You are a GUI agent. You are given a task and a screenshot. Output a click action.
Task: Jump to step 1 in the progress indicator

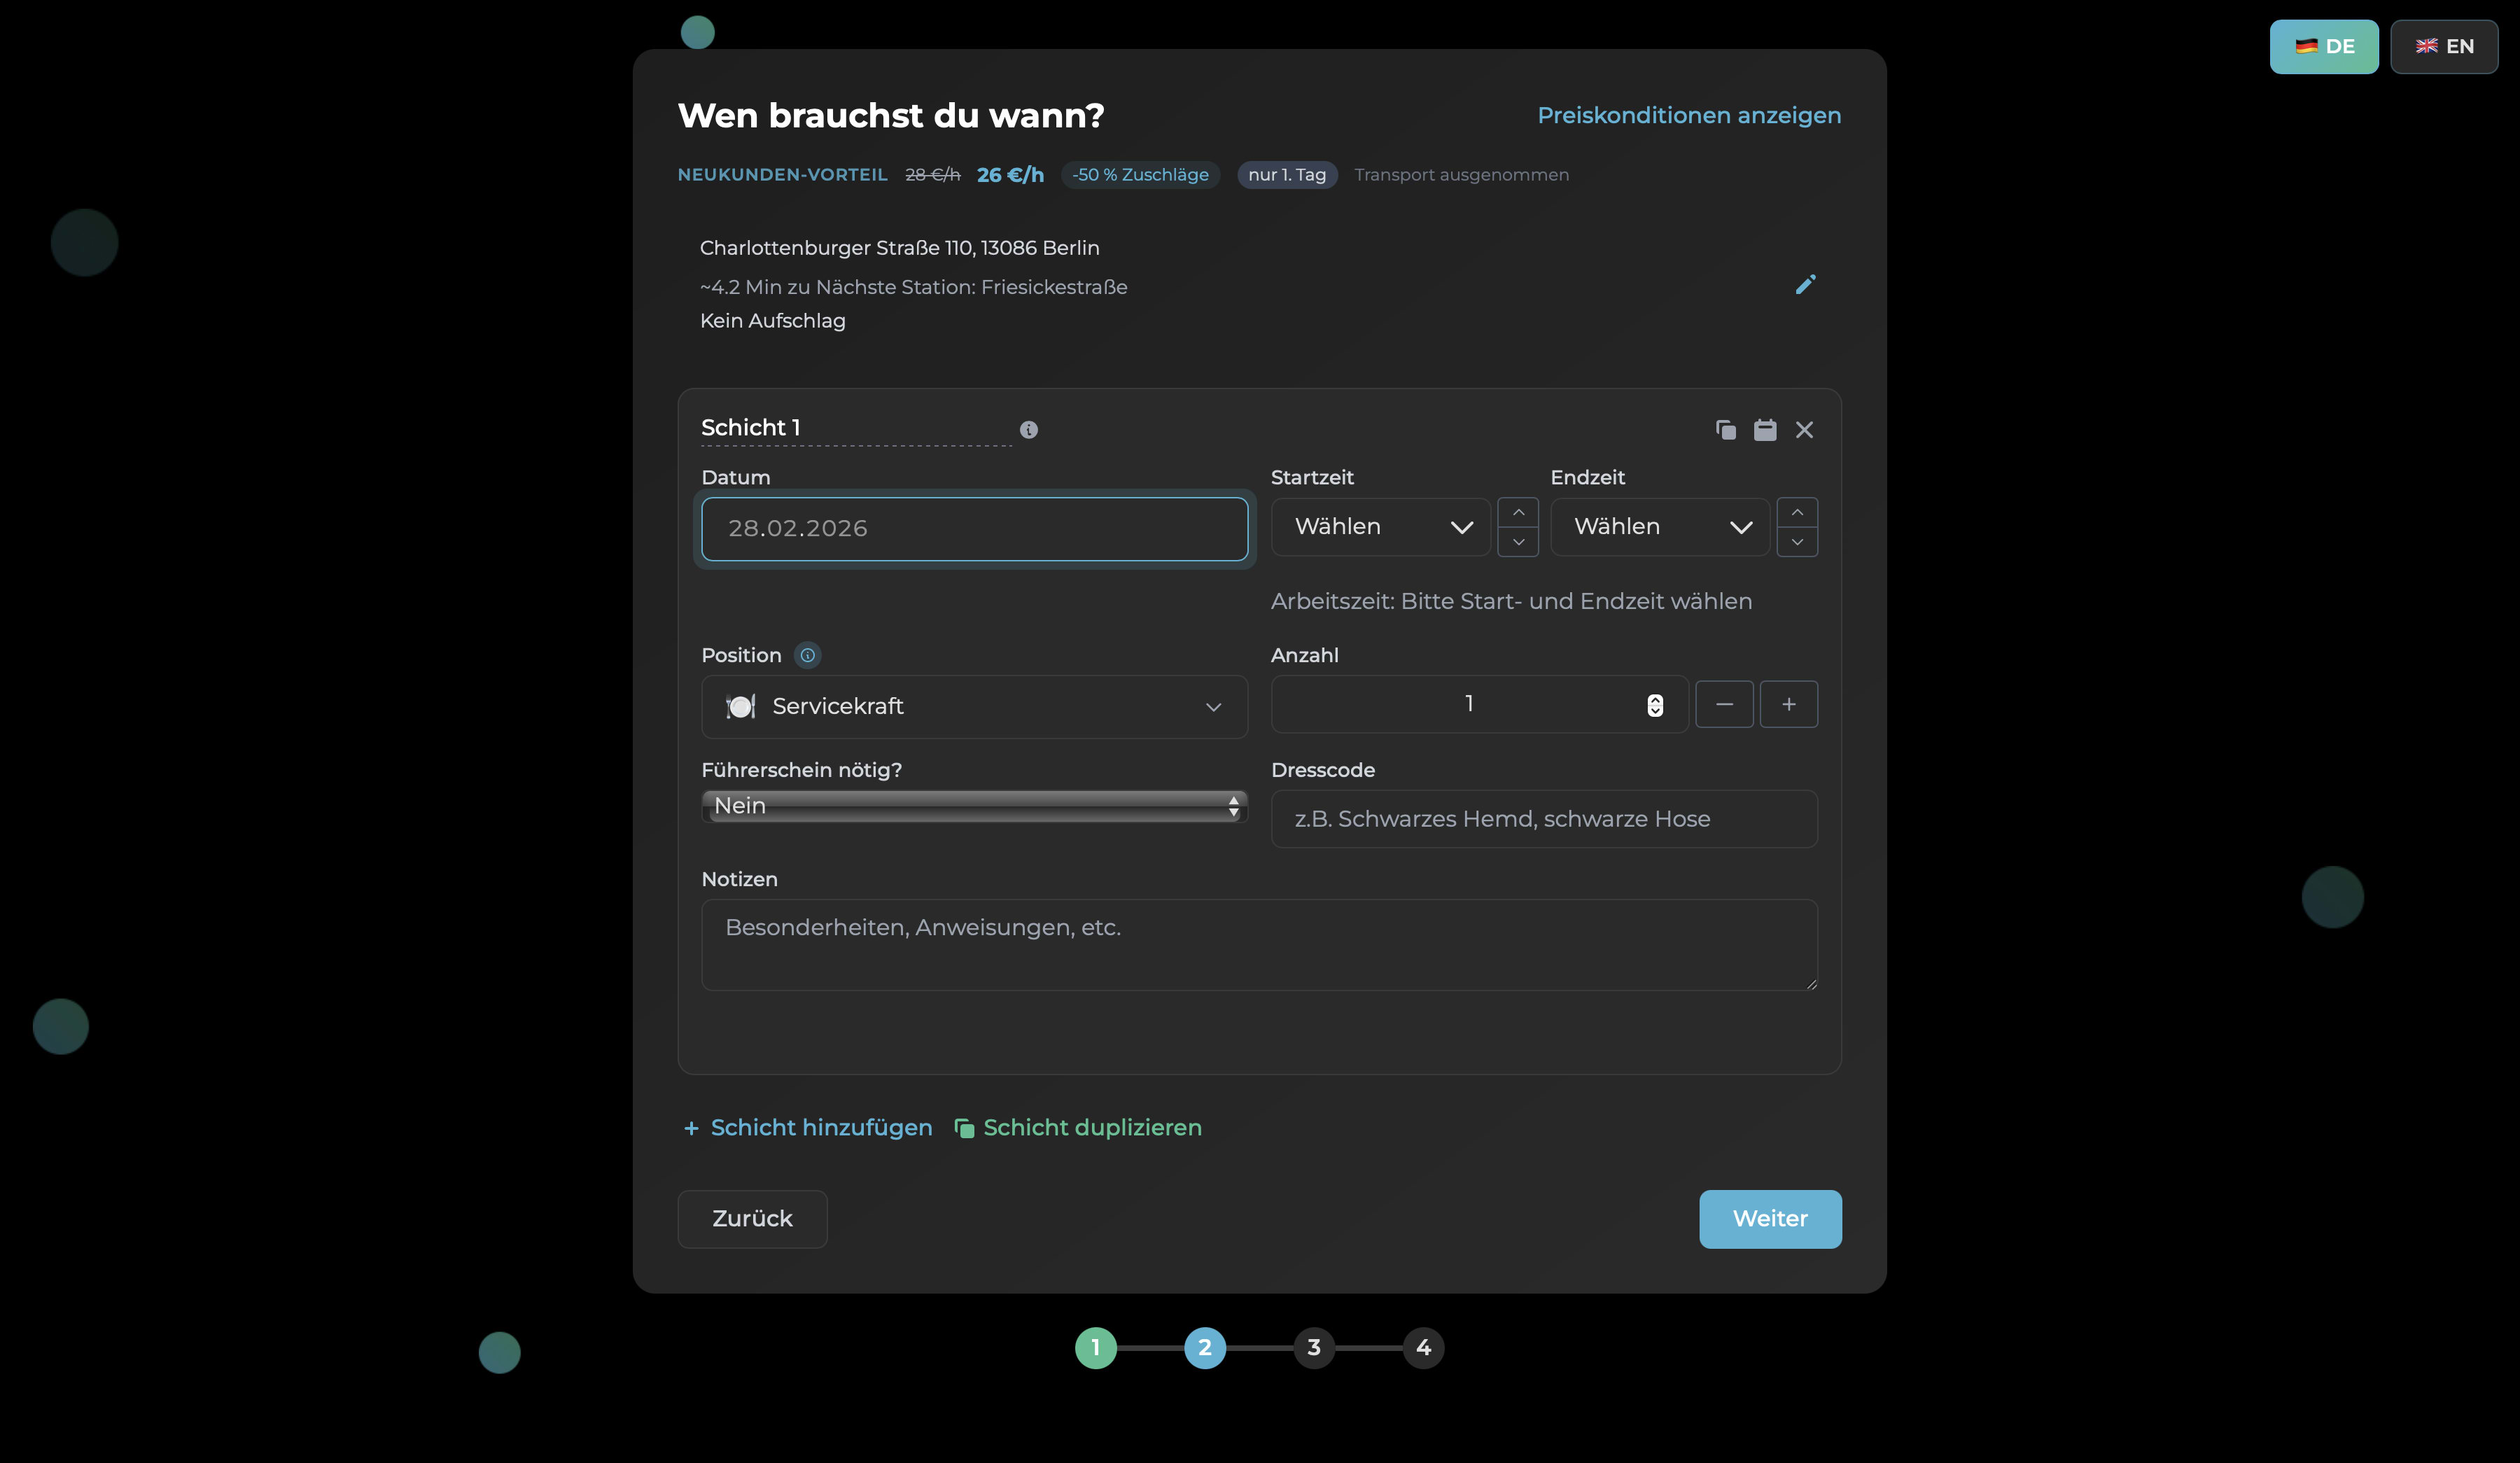1095,1348
